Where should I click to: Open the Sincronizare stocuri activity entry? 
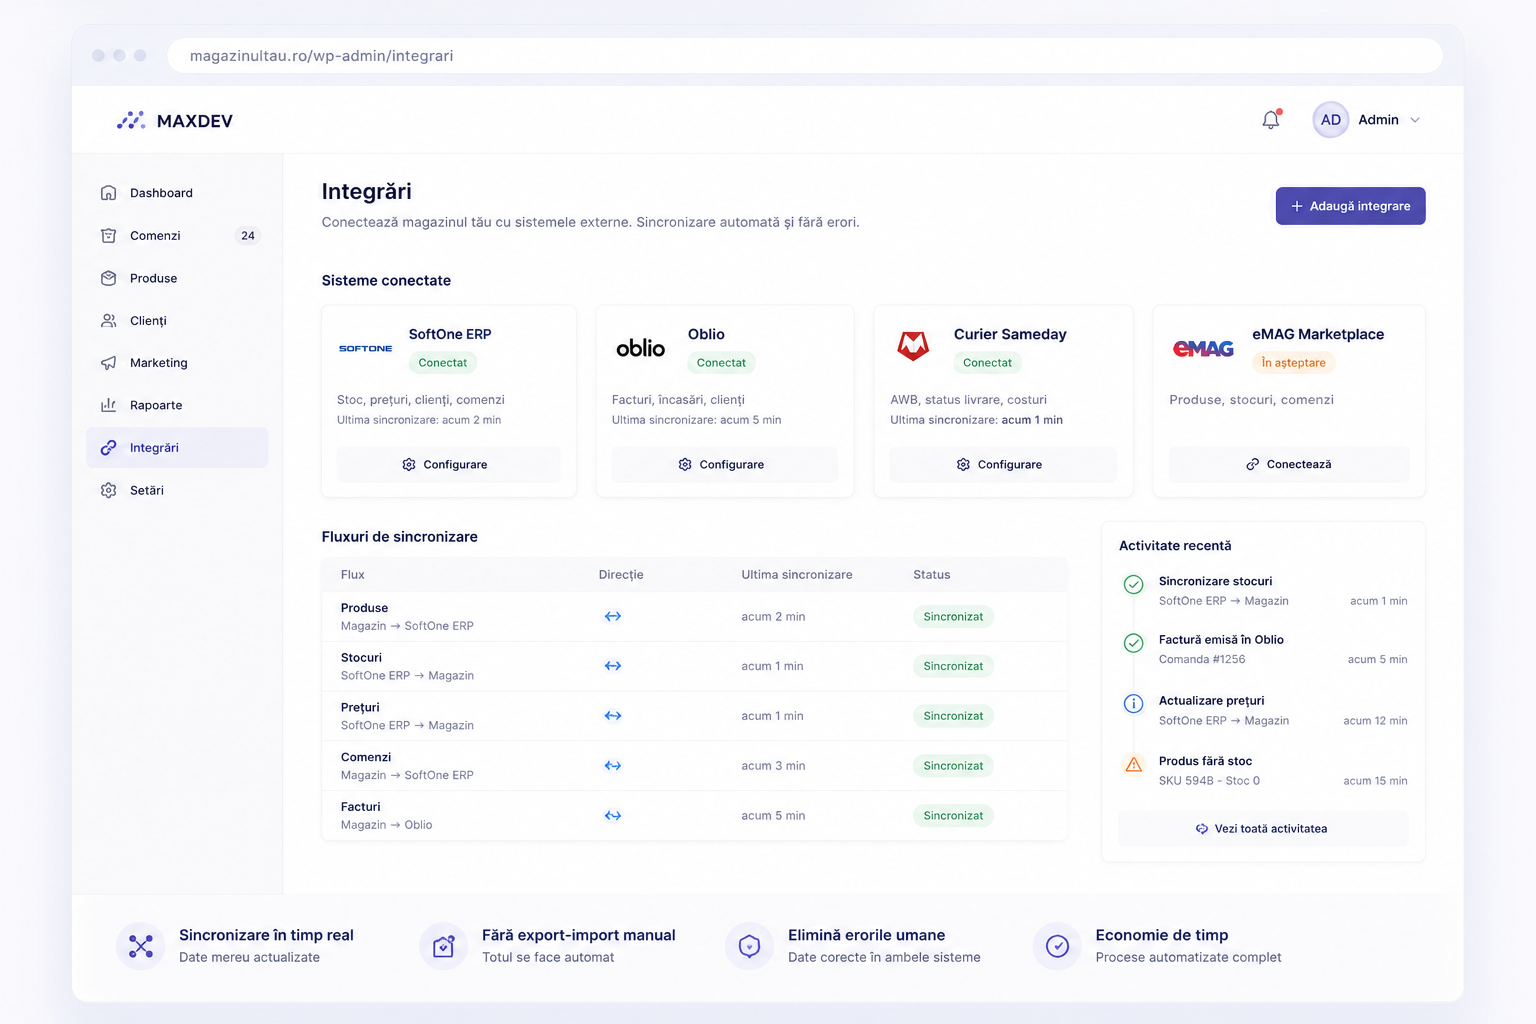point(1264,591)
